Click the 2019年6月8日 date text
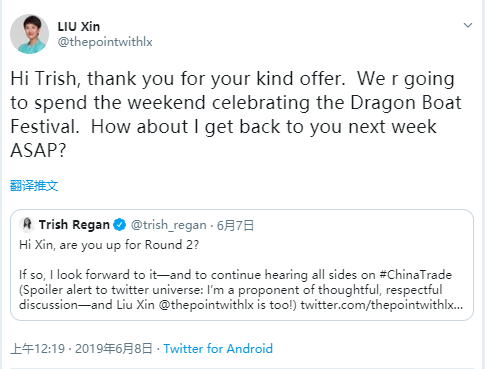This screenshot has width=485, height=369. coord(114,349)
